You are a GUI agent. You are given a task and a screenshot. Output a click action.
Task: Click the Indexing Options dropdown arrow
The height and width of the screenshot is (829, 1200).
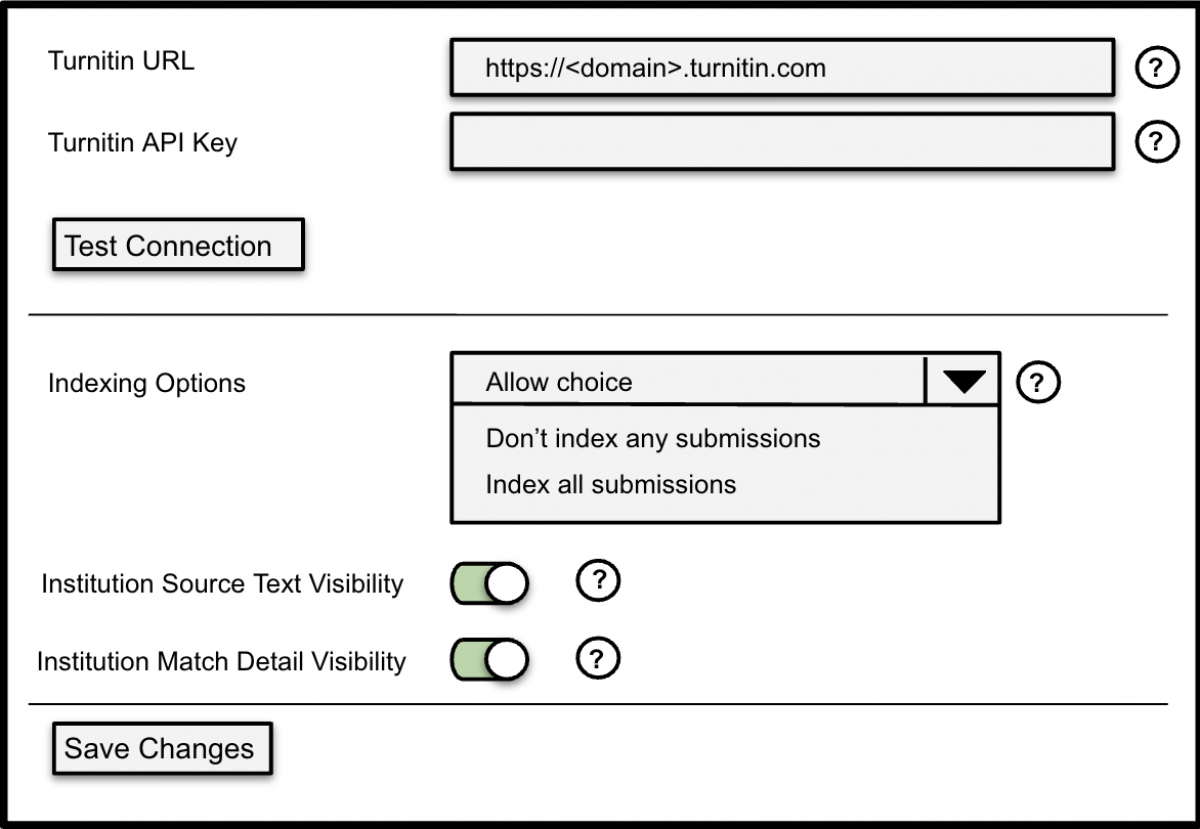click(x=963, y=380)
